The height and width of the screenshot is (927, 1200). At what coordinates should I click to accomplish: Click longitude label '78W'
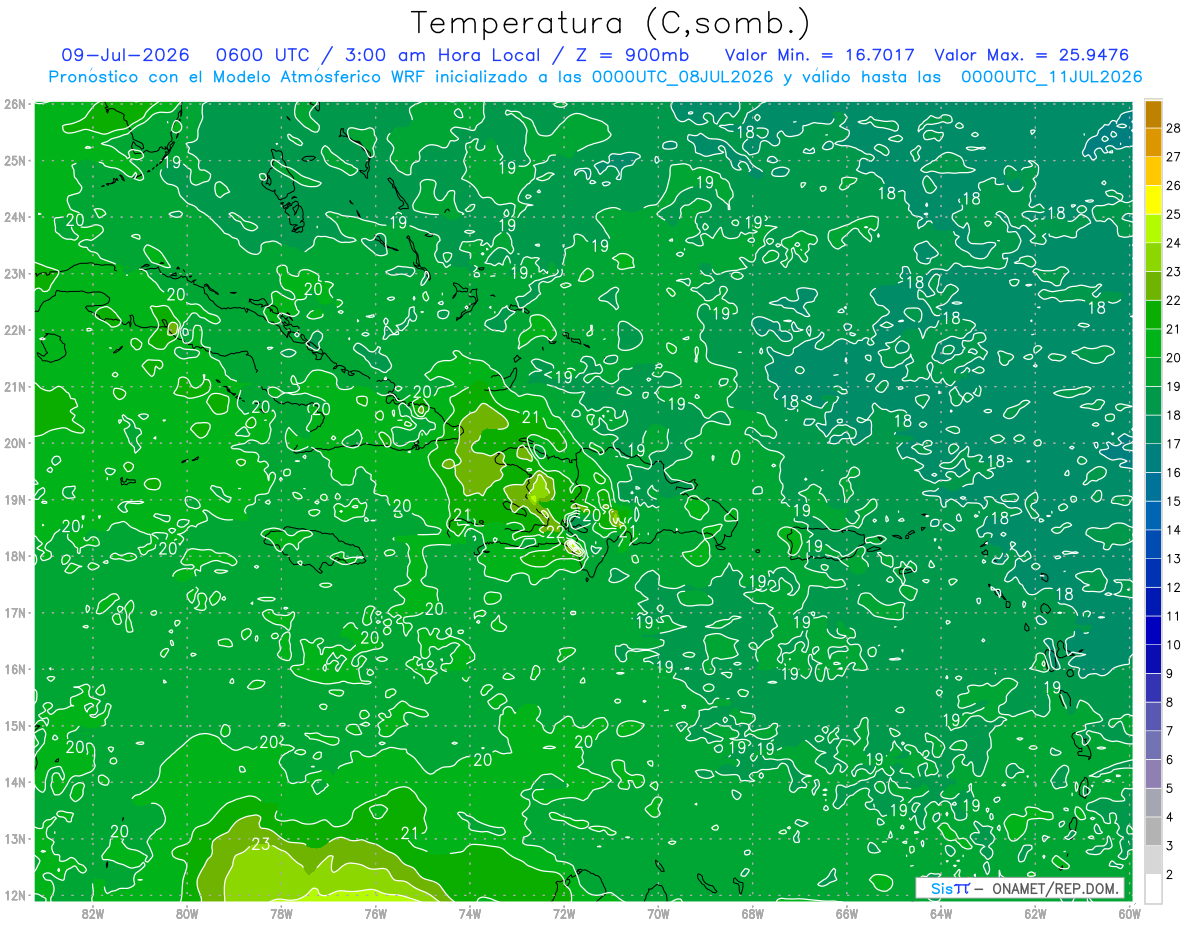pos(281,913)
